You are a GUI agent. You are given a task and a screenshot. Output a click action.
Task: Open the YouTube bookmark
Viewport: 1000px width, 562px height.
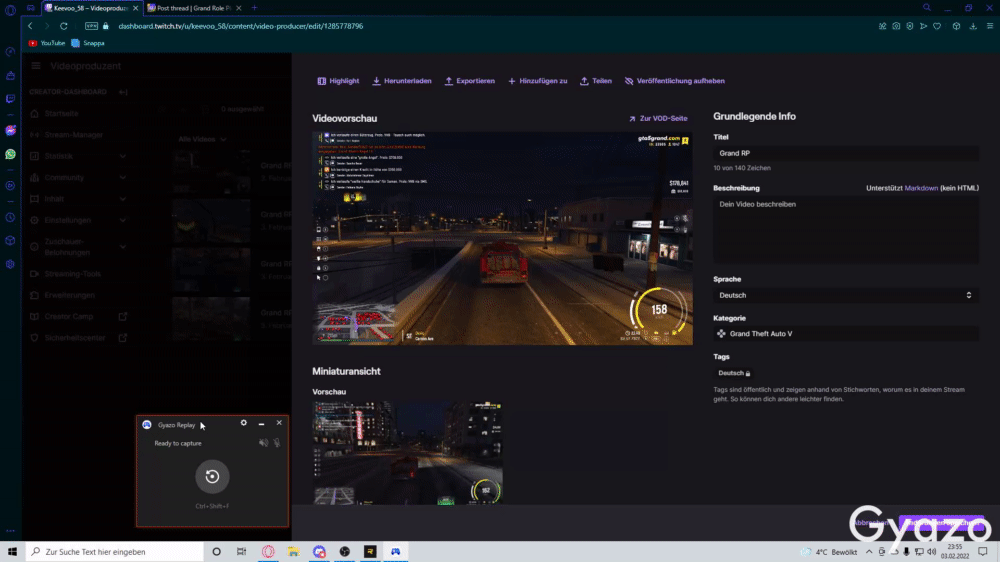[x=47, y=43]
